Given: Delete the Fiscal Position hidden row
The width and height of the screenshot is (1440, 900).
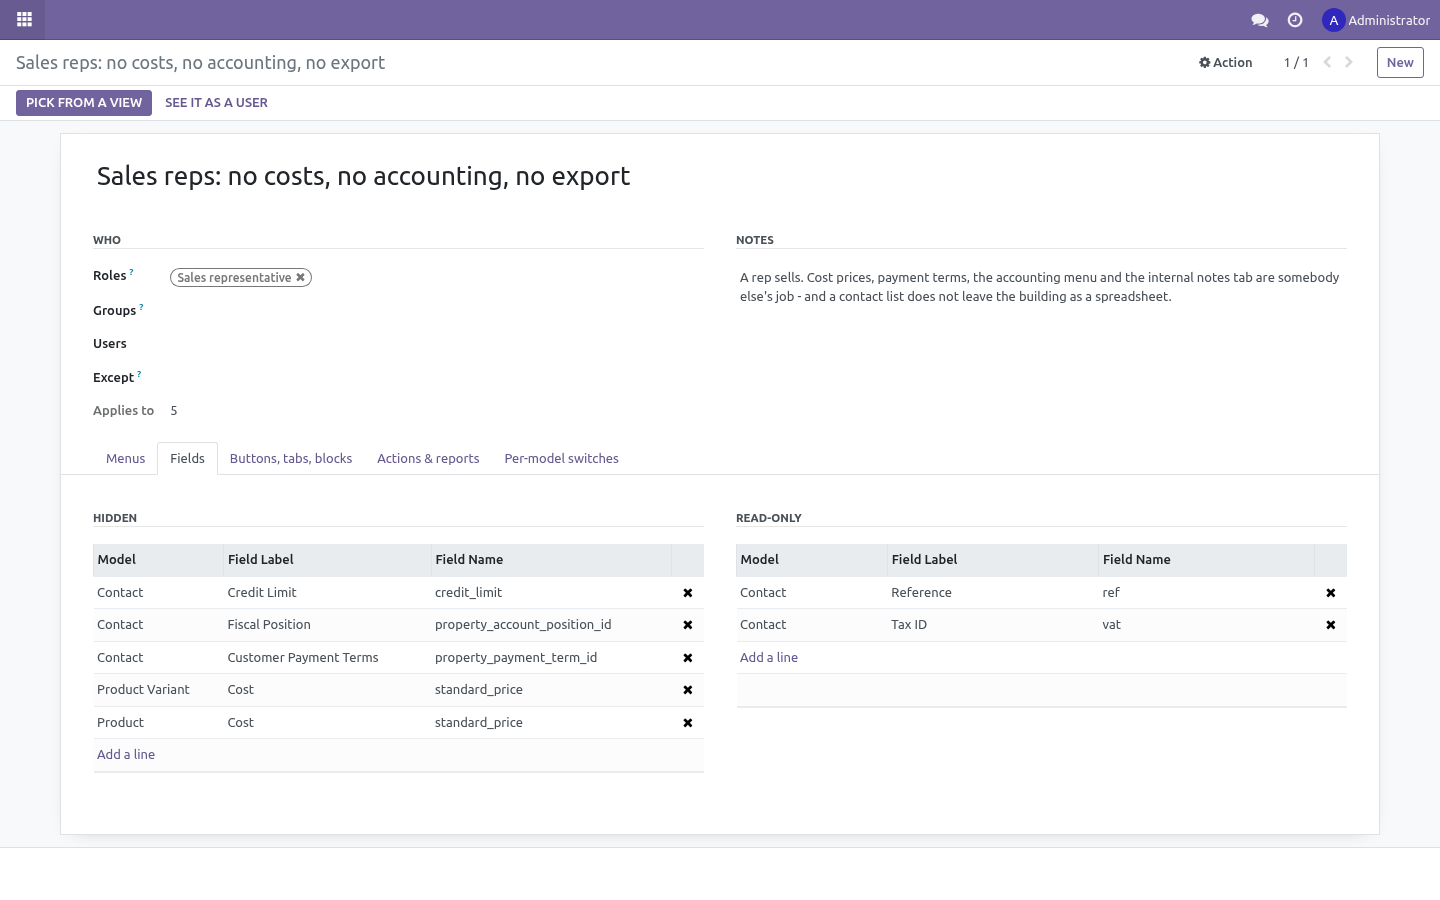Looking at the screenshot, I should coord(688,625).
